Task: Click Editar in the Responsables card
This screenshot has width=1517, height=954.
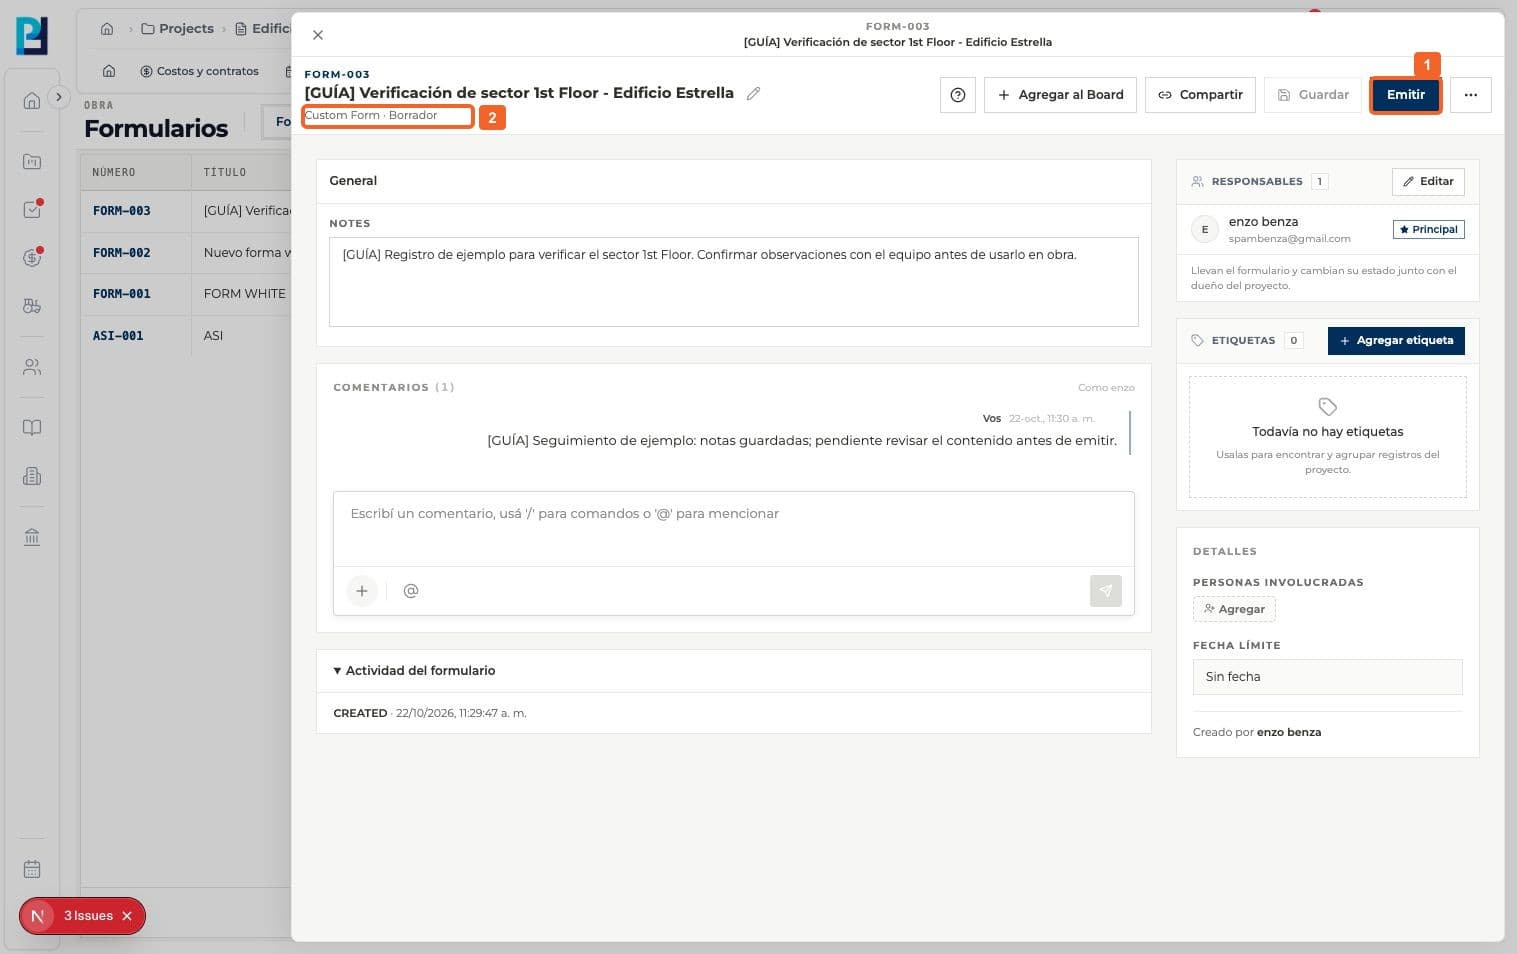Action: click(1428, 181)
